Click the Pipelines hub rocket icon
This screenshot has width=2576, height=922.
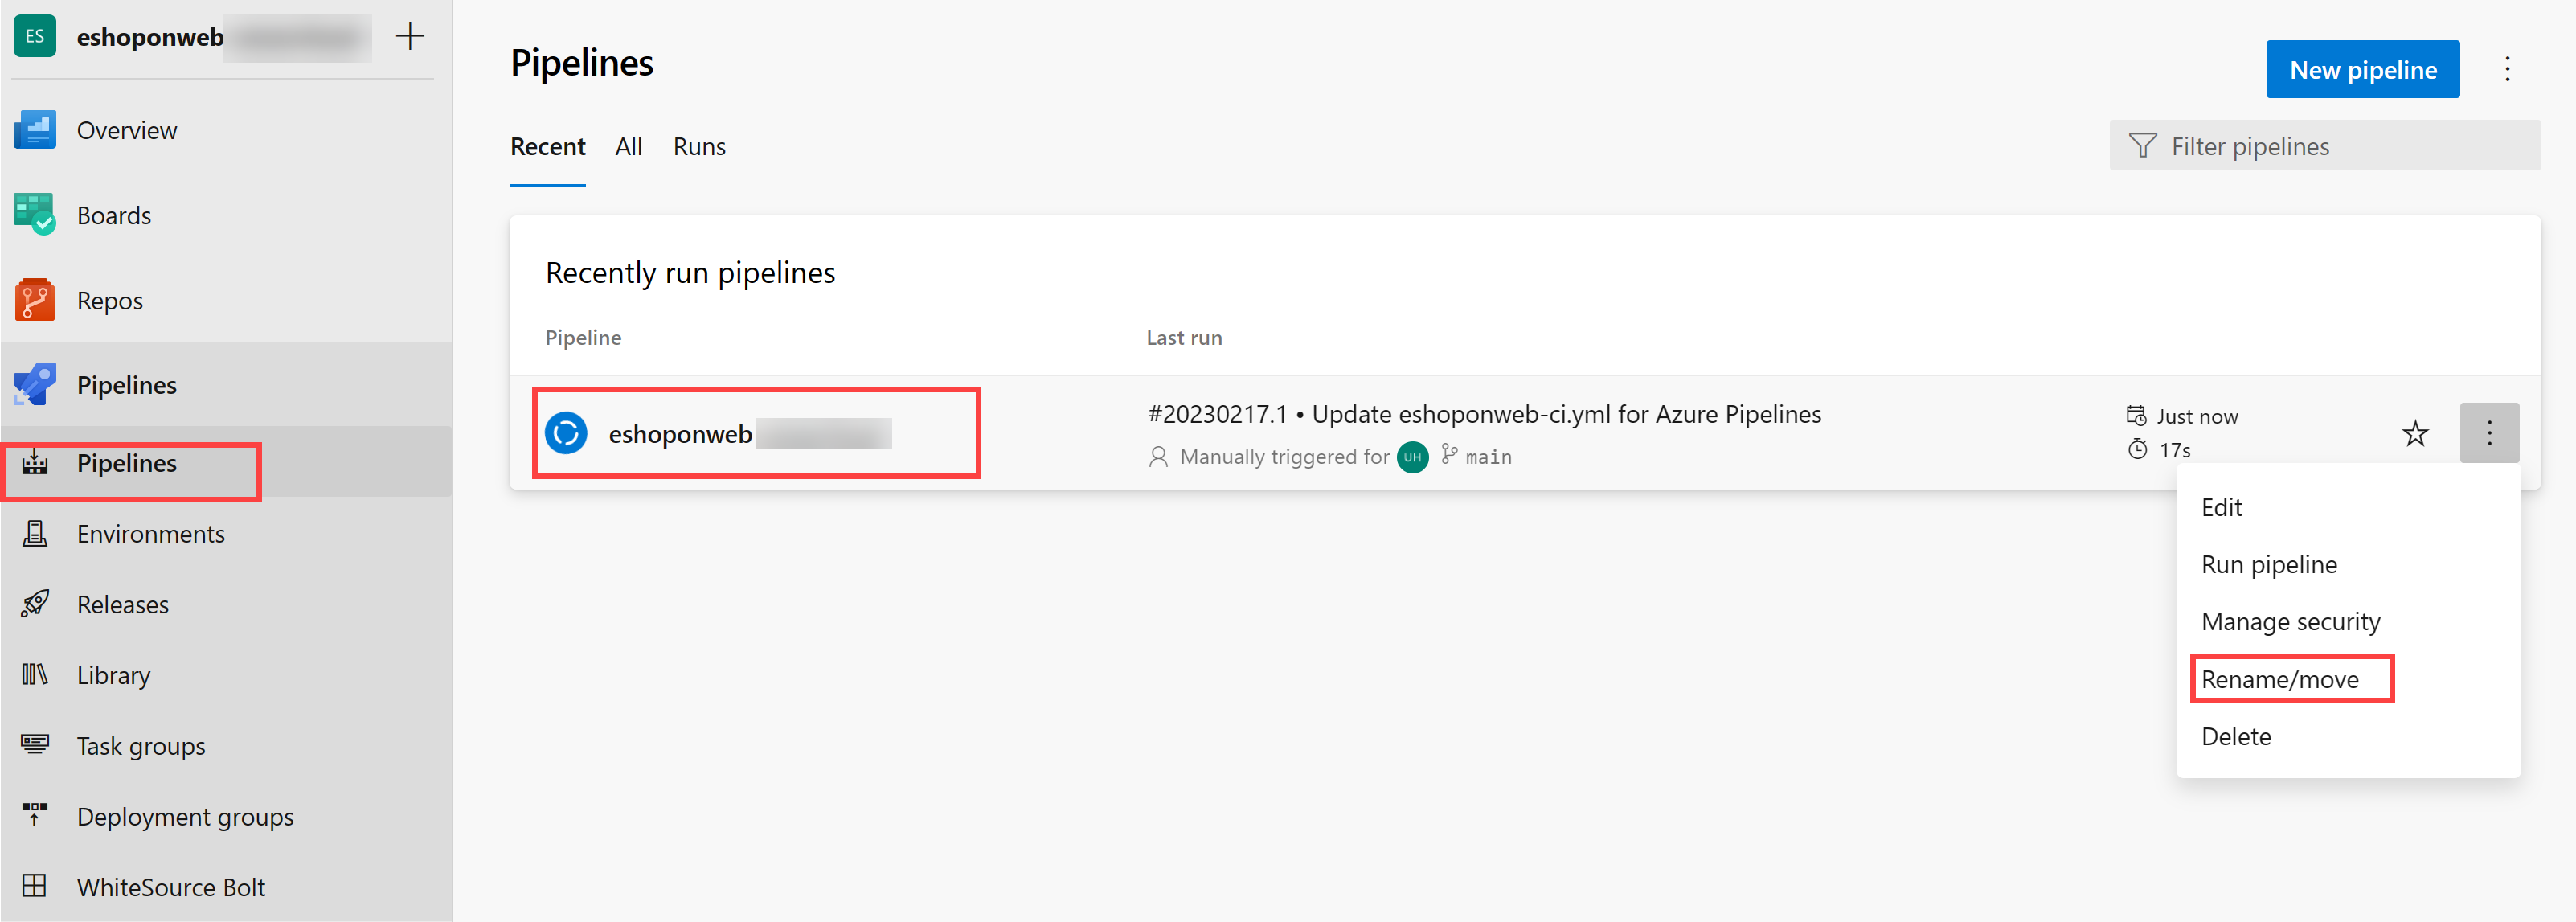click(35, 385)
